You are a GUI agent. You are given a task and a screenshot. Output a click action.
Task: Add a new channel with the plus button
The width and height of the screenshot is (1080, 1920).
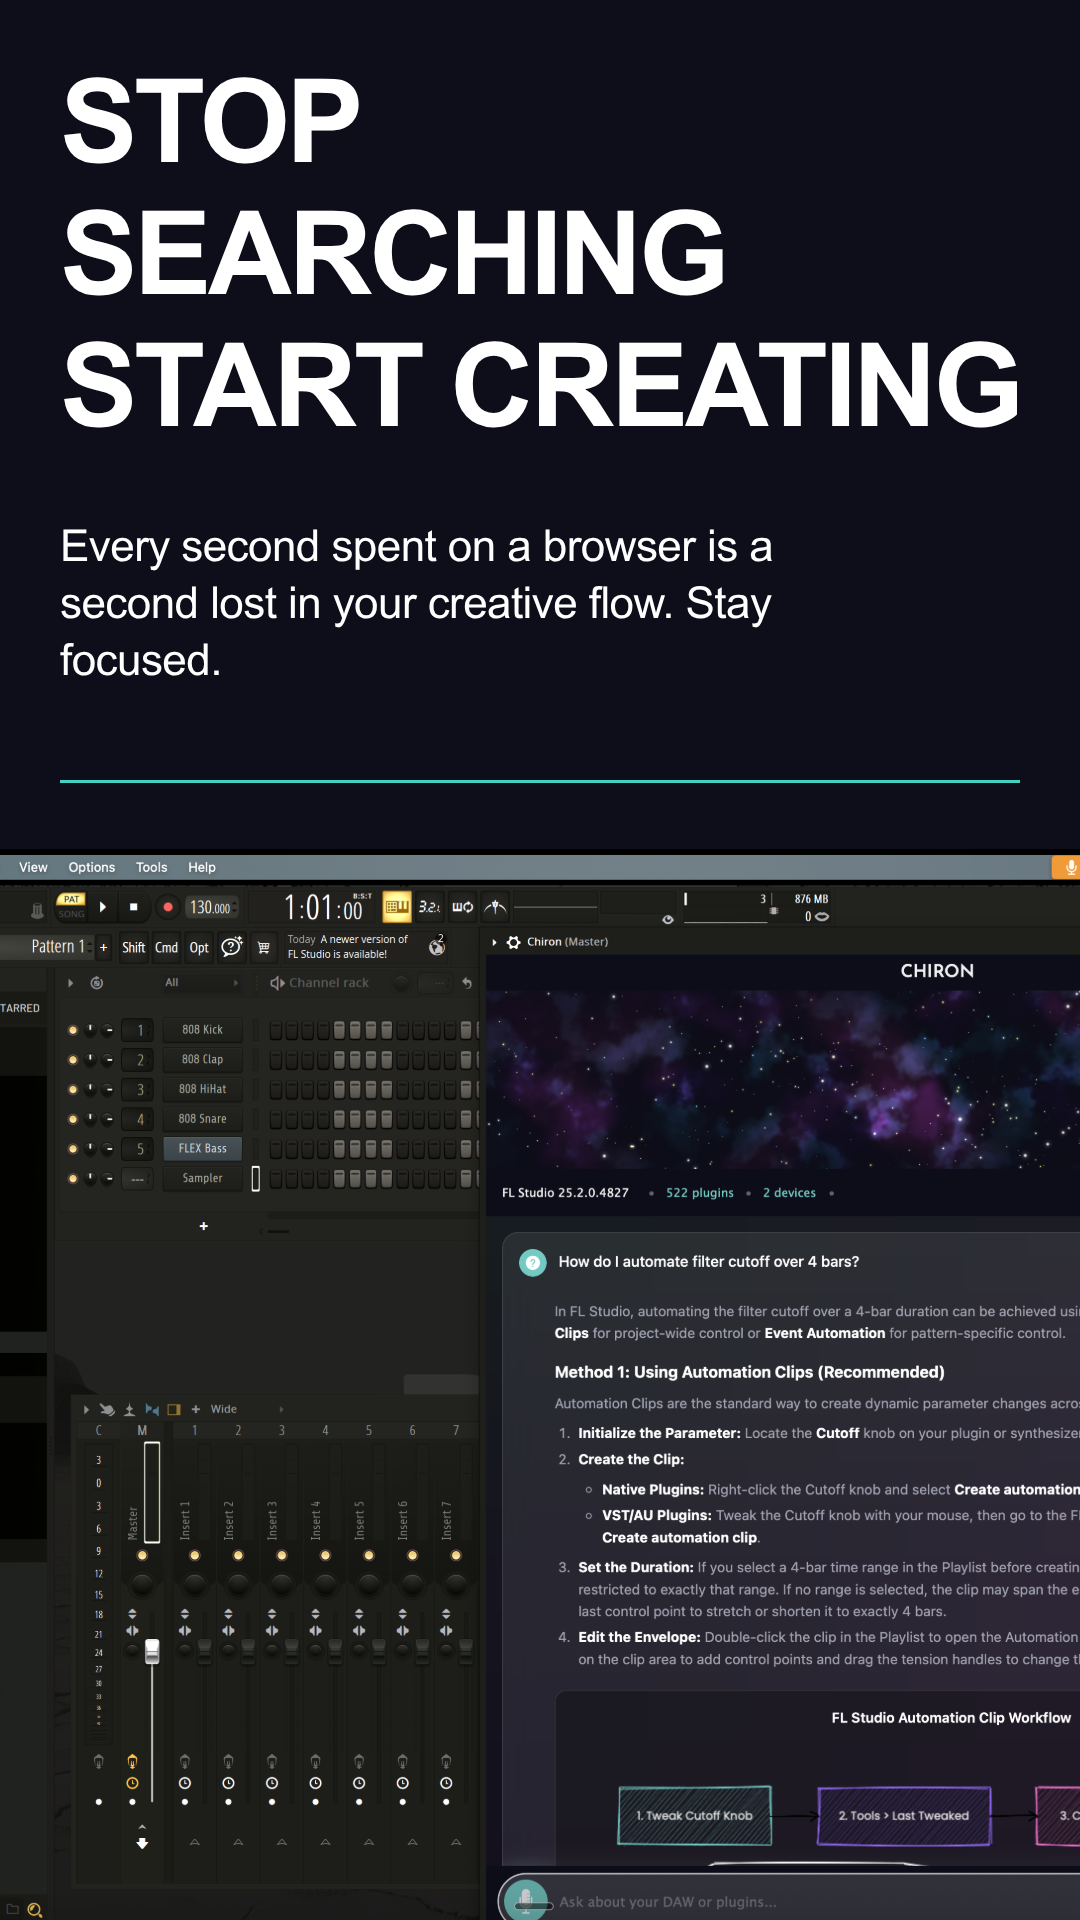click(203, 1226)
